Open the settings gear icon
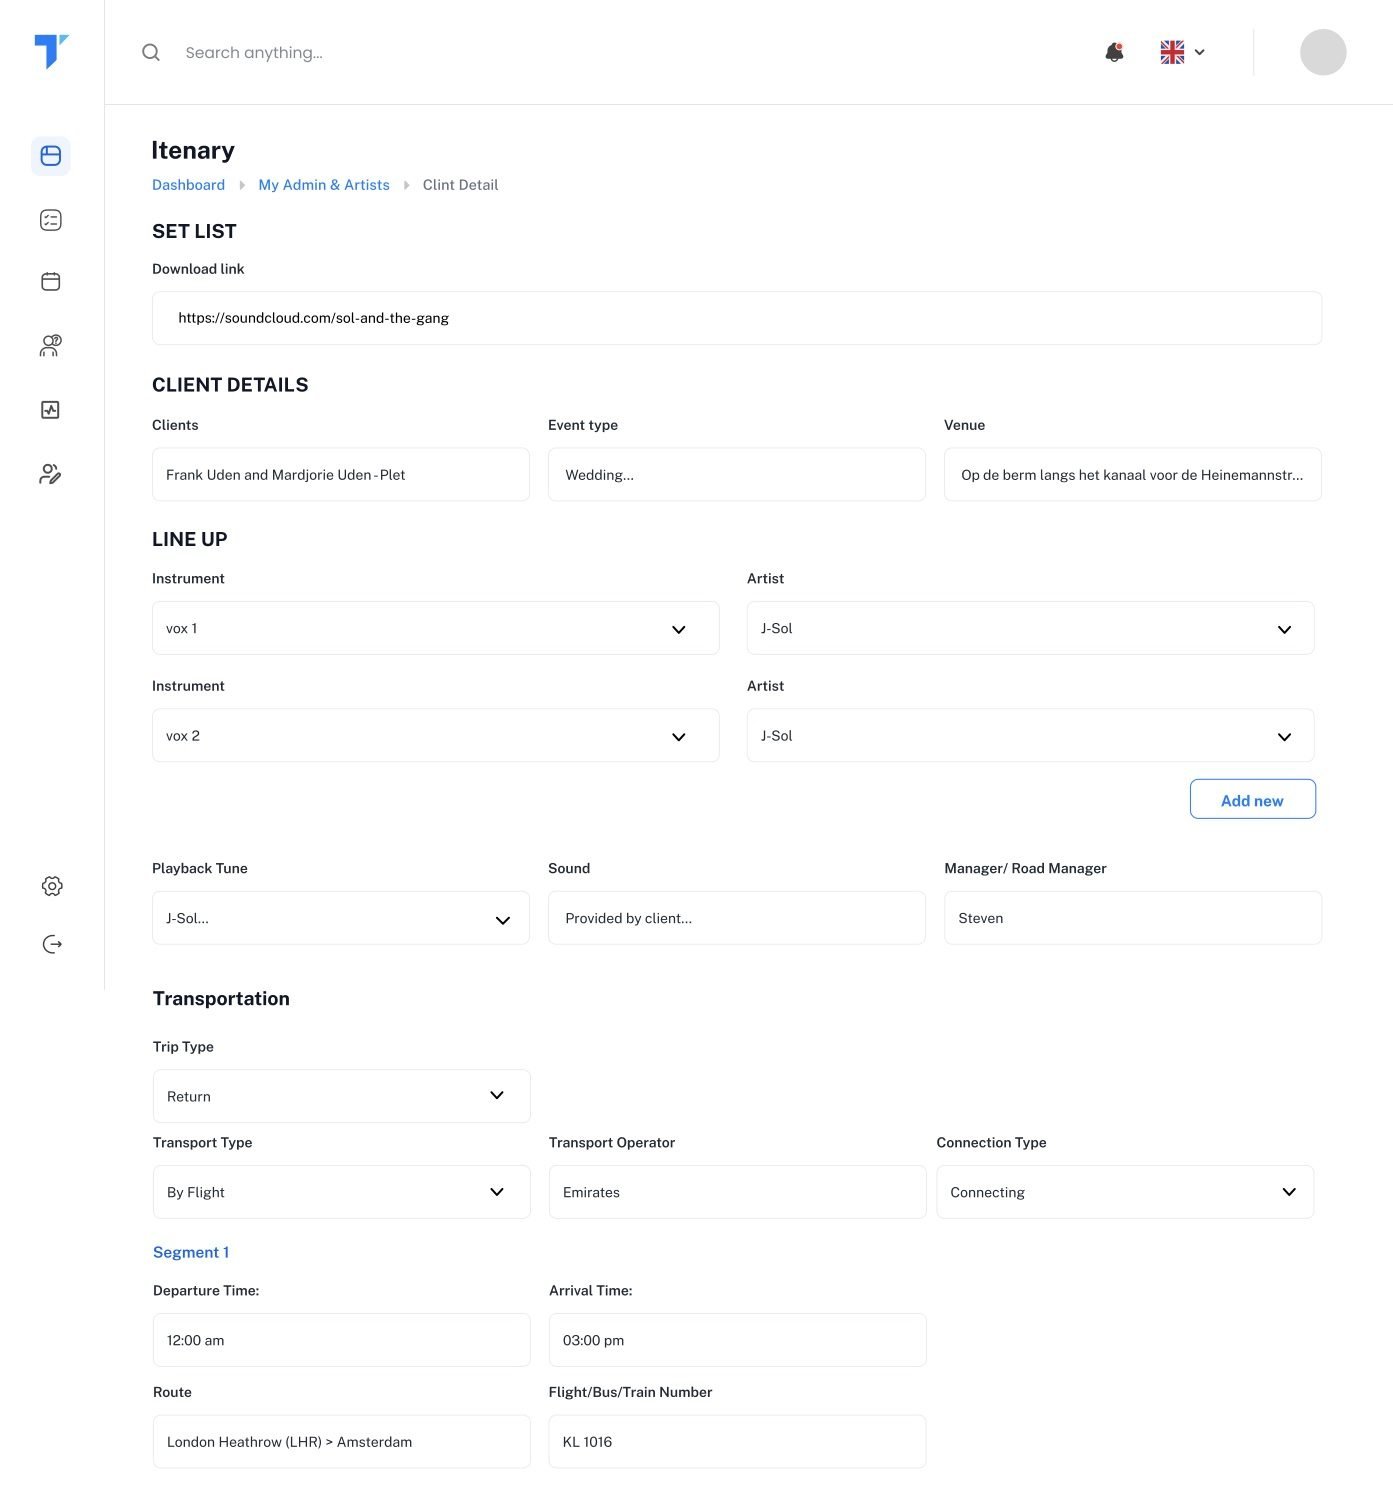The width and height of the screenshot is (1393, 1500). tap(52, 886)
